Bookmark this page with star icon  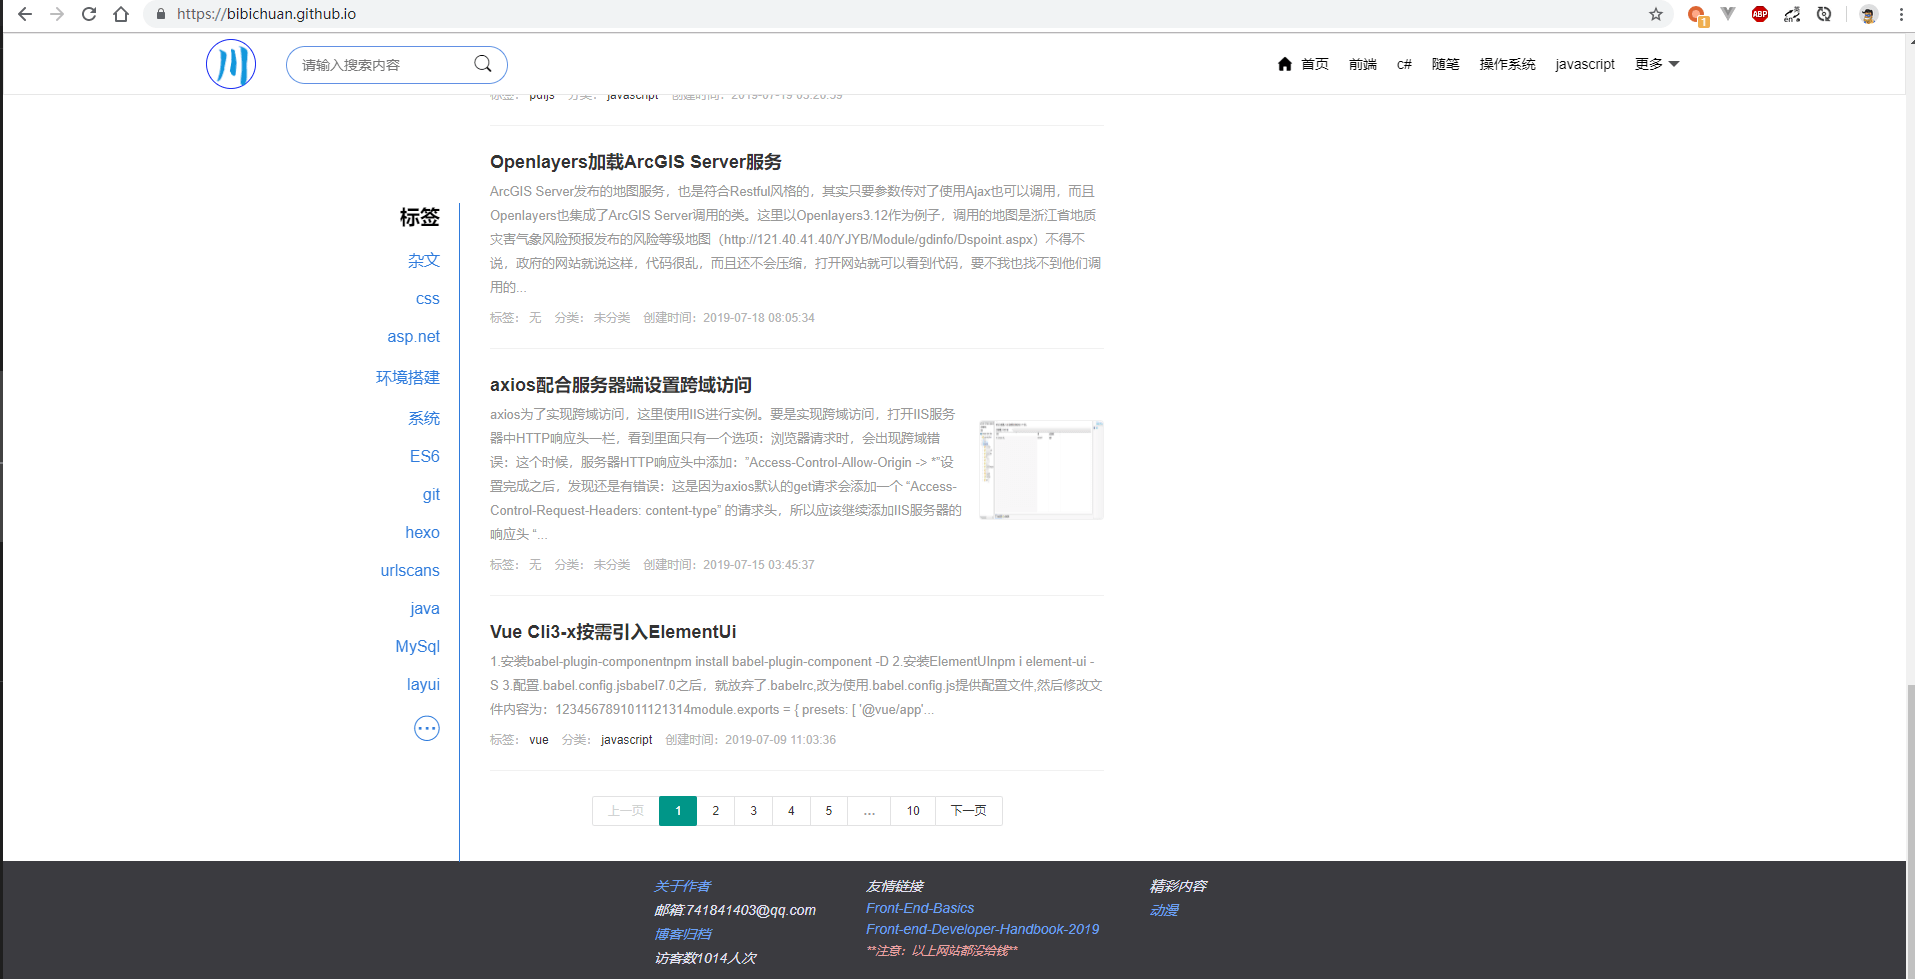pyautogui.click(x=1656, y=14)
